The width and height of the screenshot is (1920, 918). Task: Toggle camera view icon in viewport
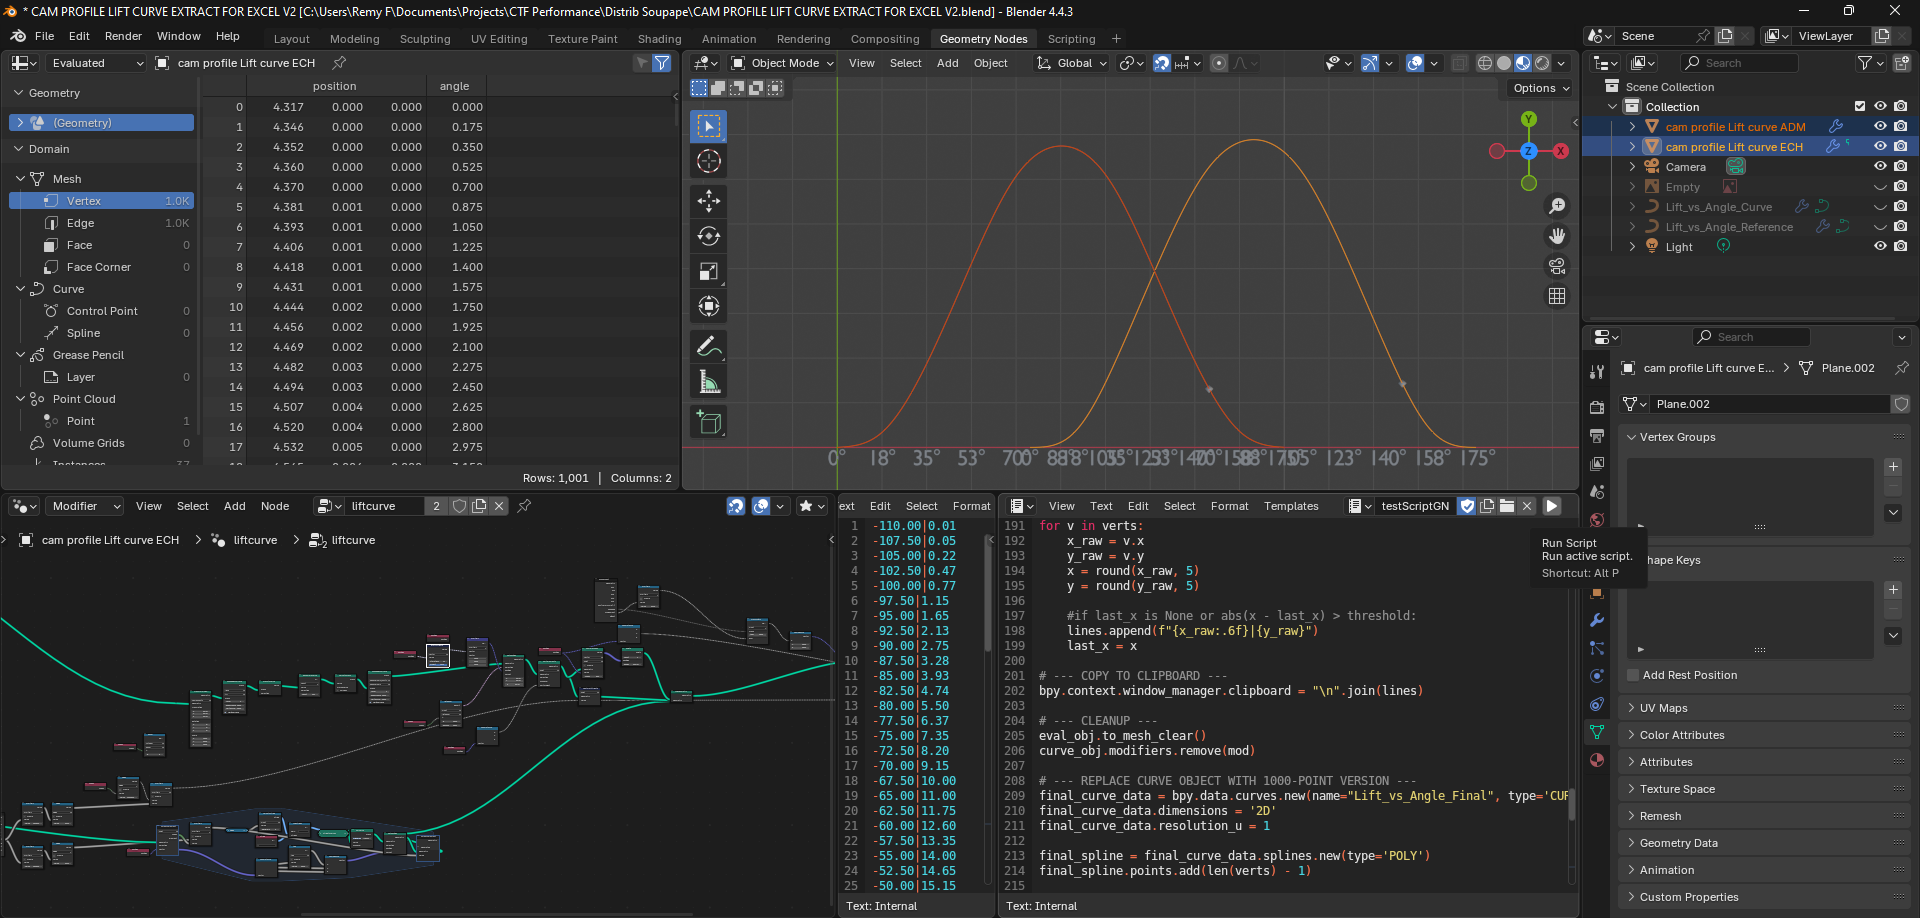[x=1557, y=266]
